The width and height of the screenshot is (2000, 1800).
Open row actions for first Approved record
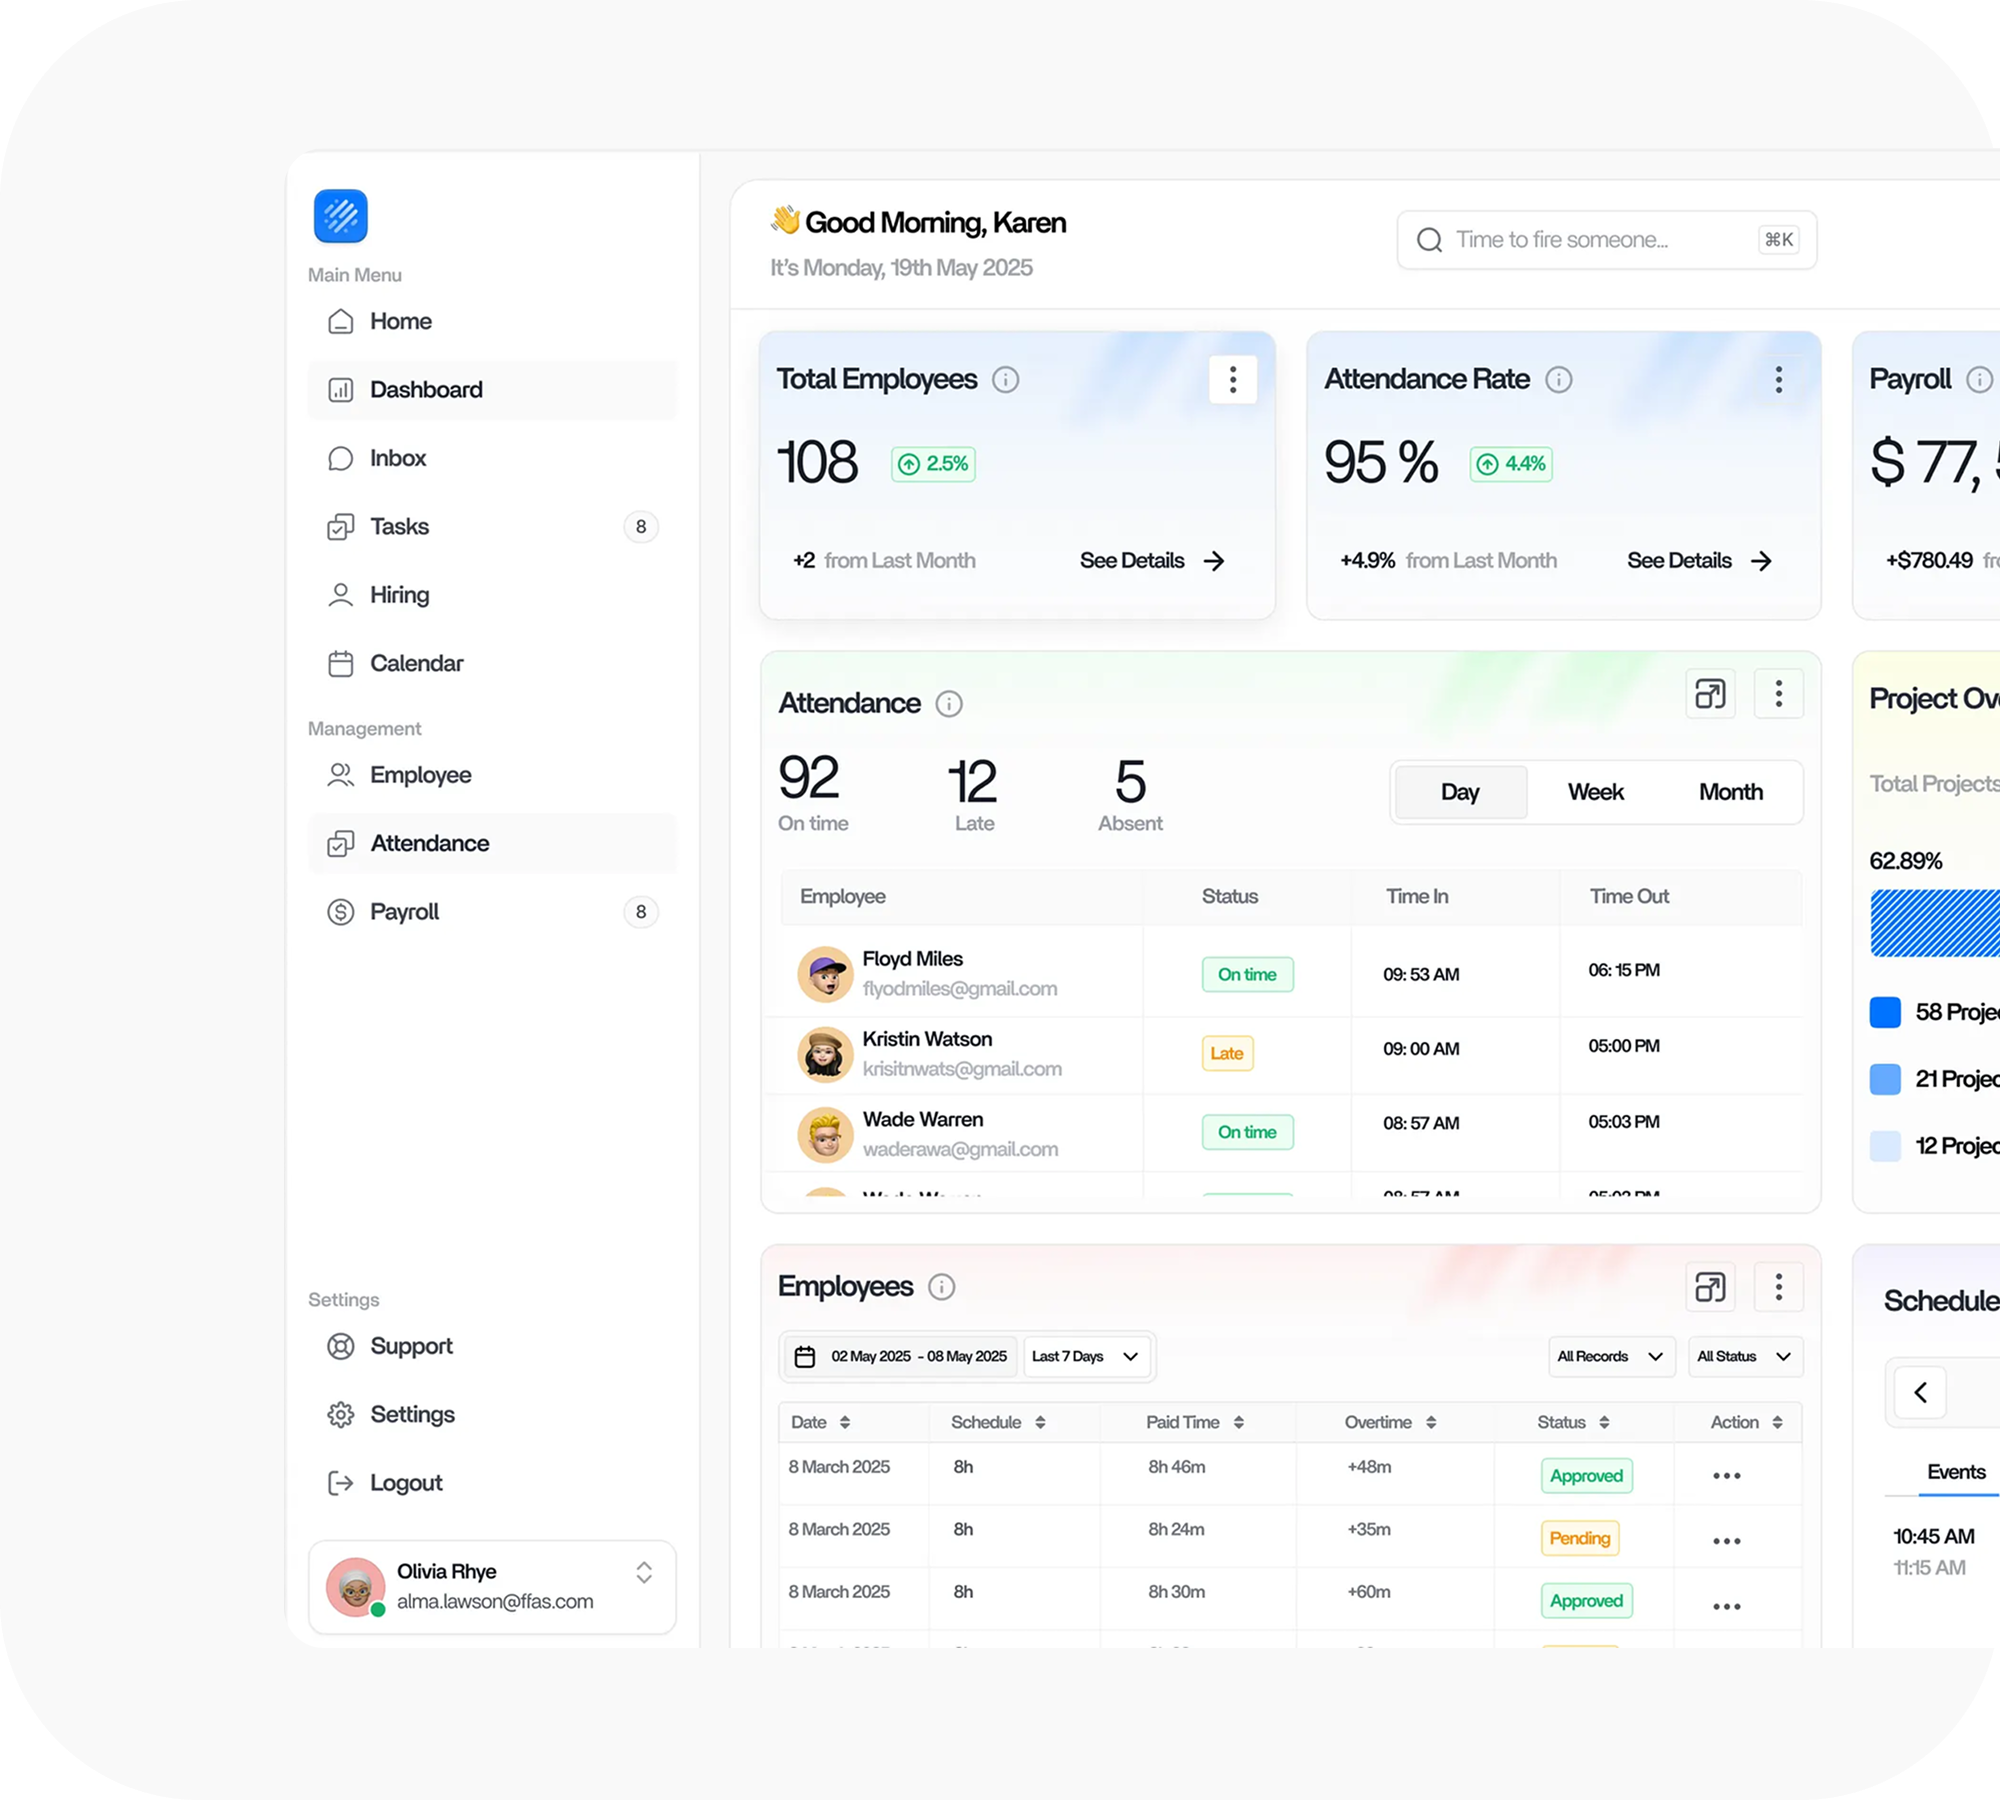(1726, 1476)
